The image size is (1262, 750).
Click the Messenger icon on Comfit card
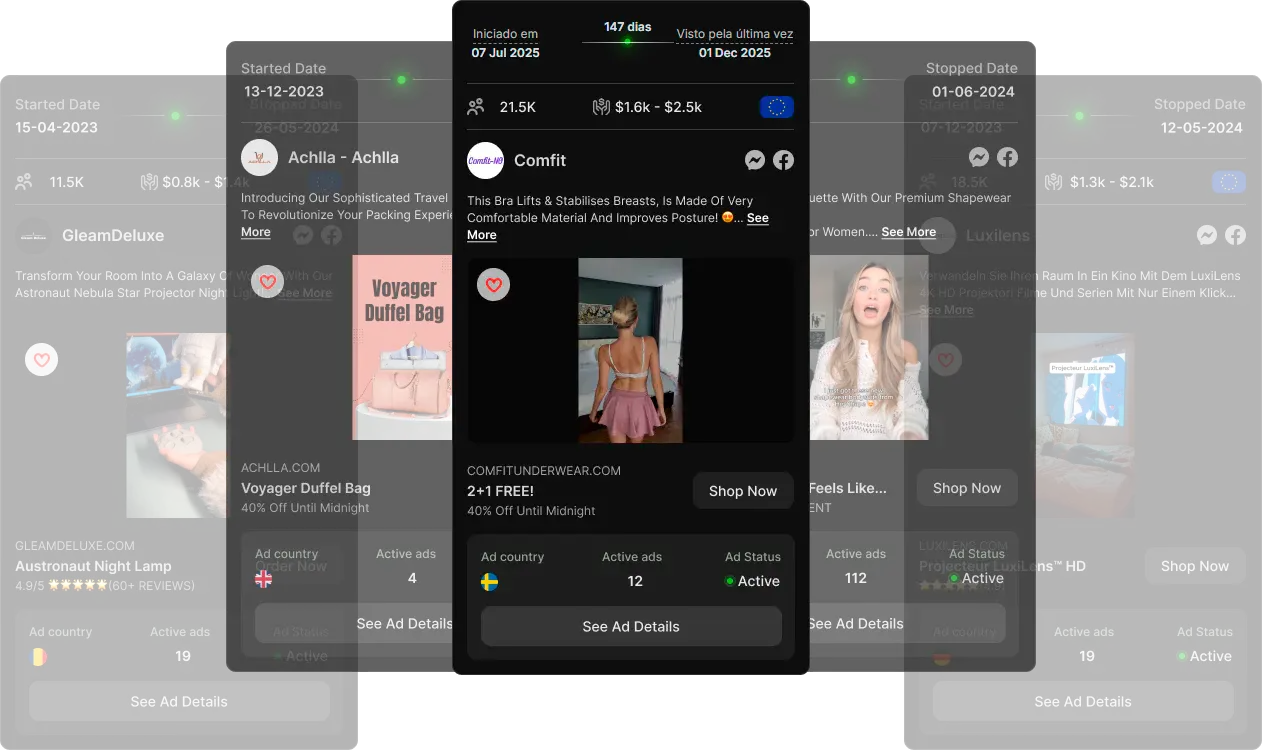tap(755, 160)
